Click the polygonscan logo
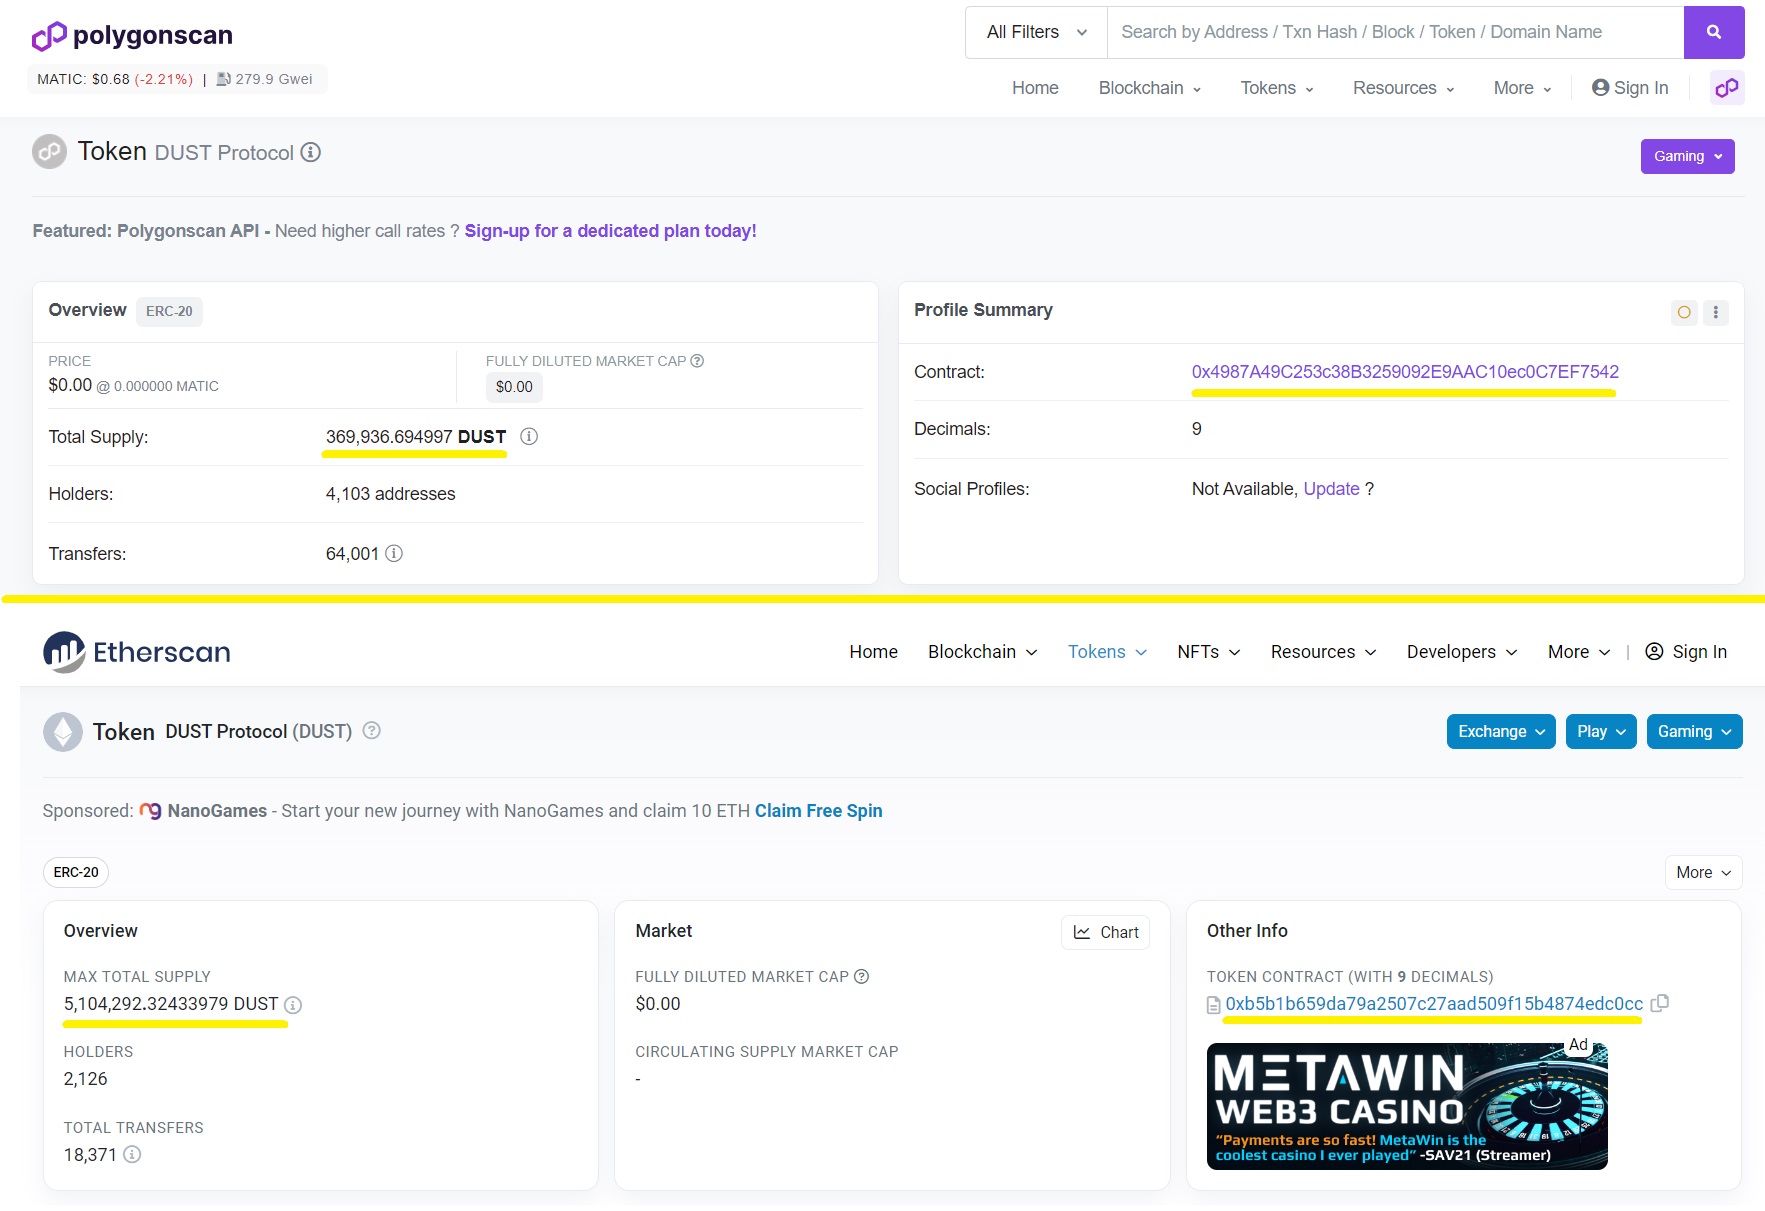The width and height of the screenshot is (1765, 1211). point(132,36)
